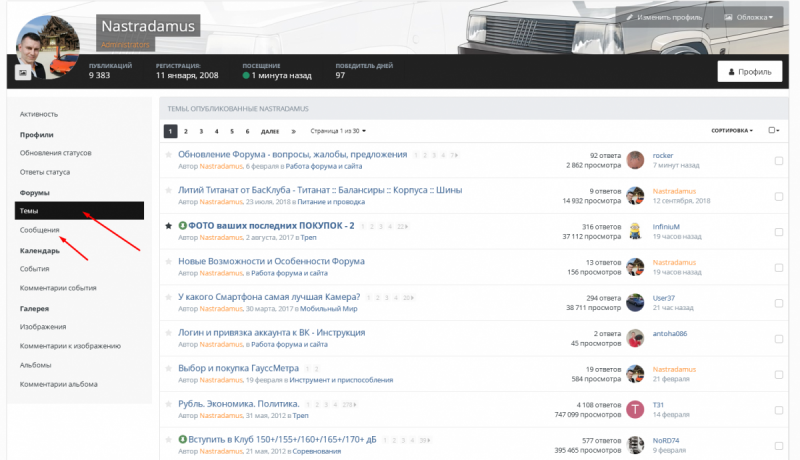Viewport: 800px width, 460px height.
Task: Click the green unread icon on ФОТО topic
Action: coord(182,225)
